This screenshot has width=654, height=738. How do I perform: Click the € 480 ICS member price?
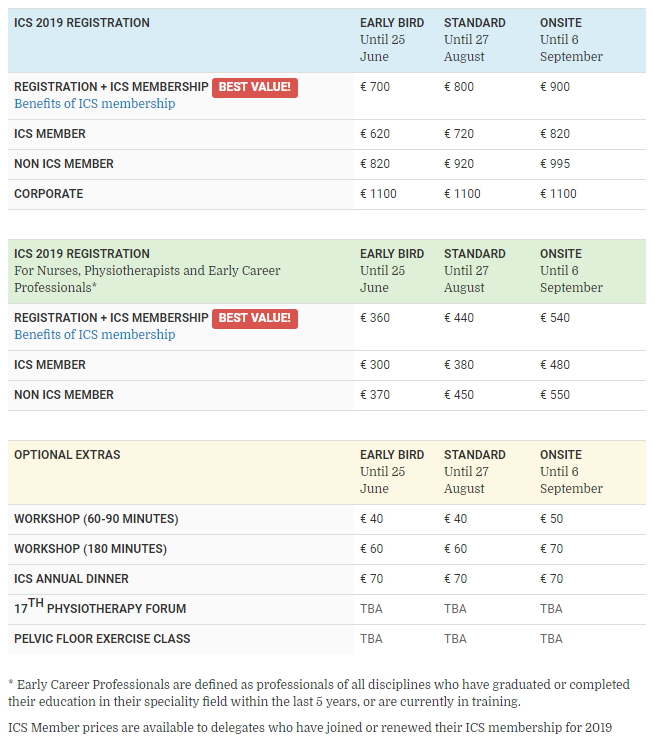[x=555, y=365]
